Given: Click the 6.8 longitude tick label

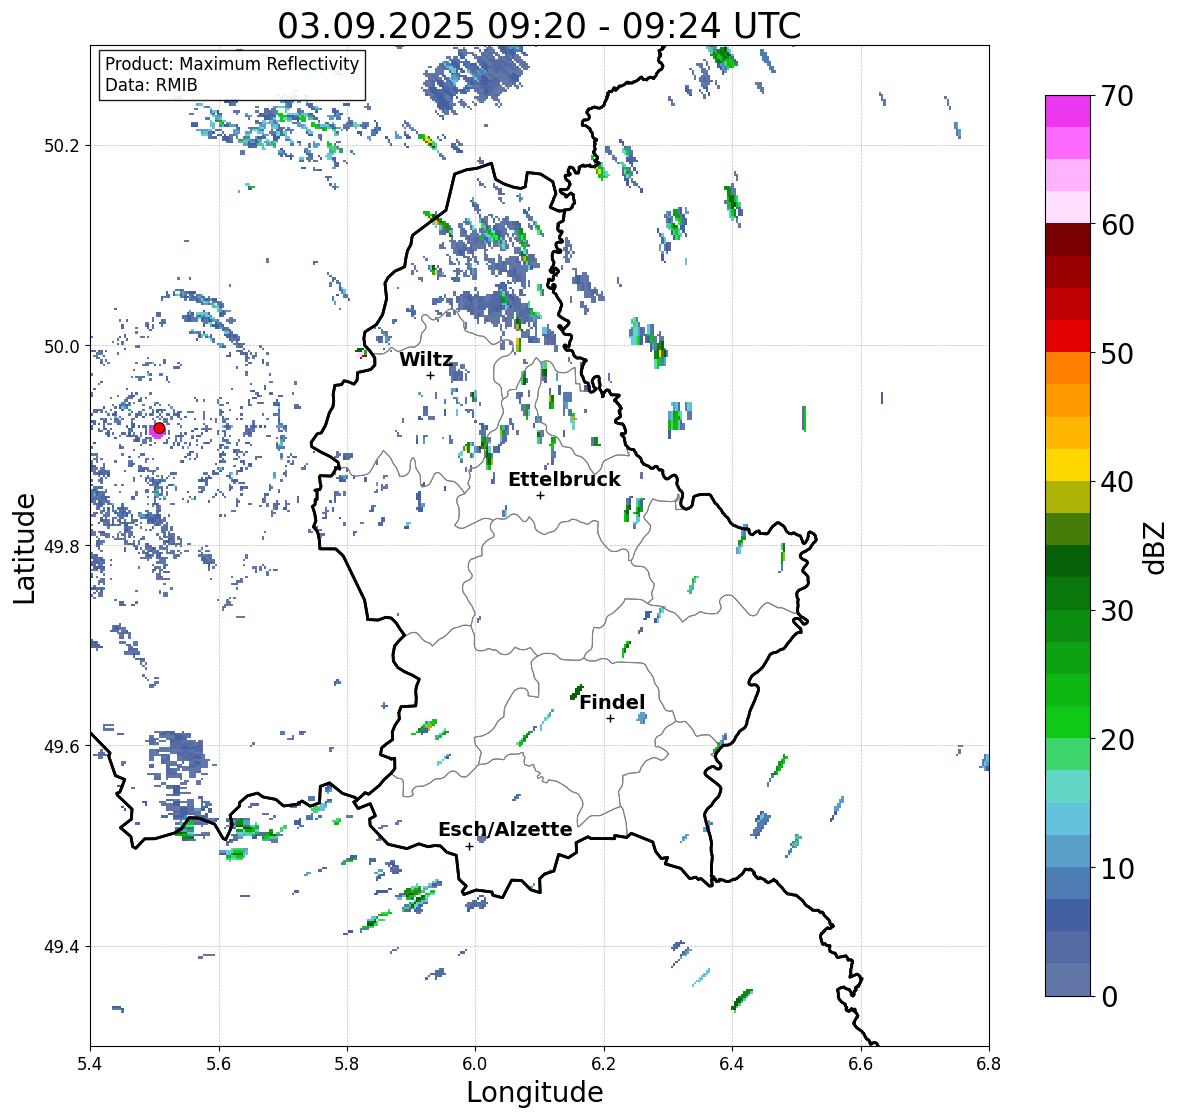Looking at the screenshot, I should pos(989,1064).
